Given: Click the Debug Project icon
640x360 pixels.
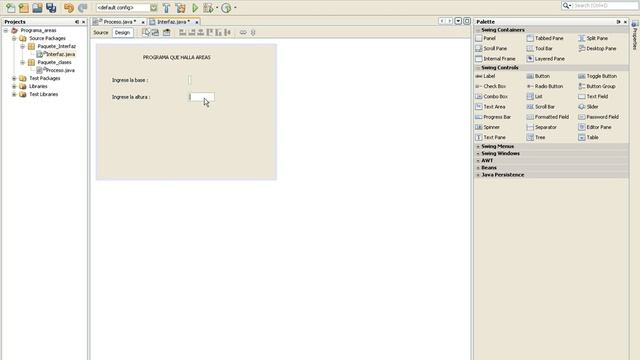Looking at the screenshot, I should [x=209, y=7].
